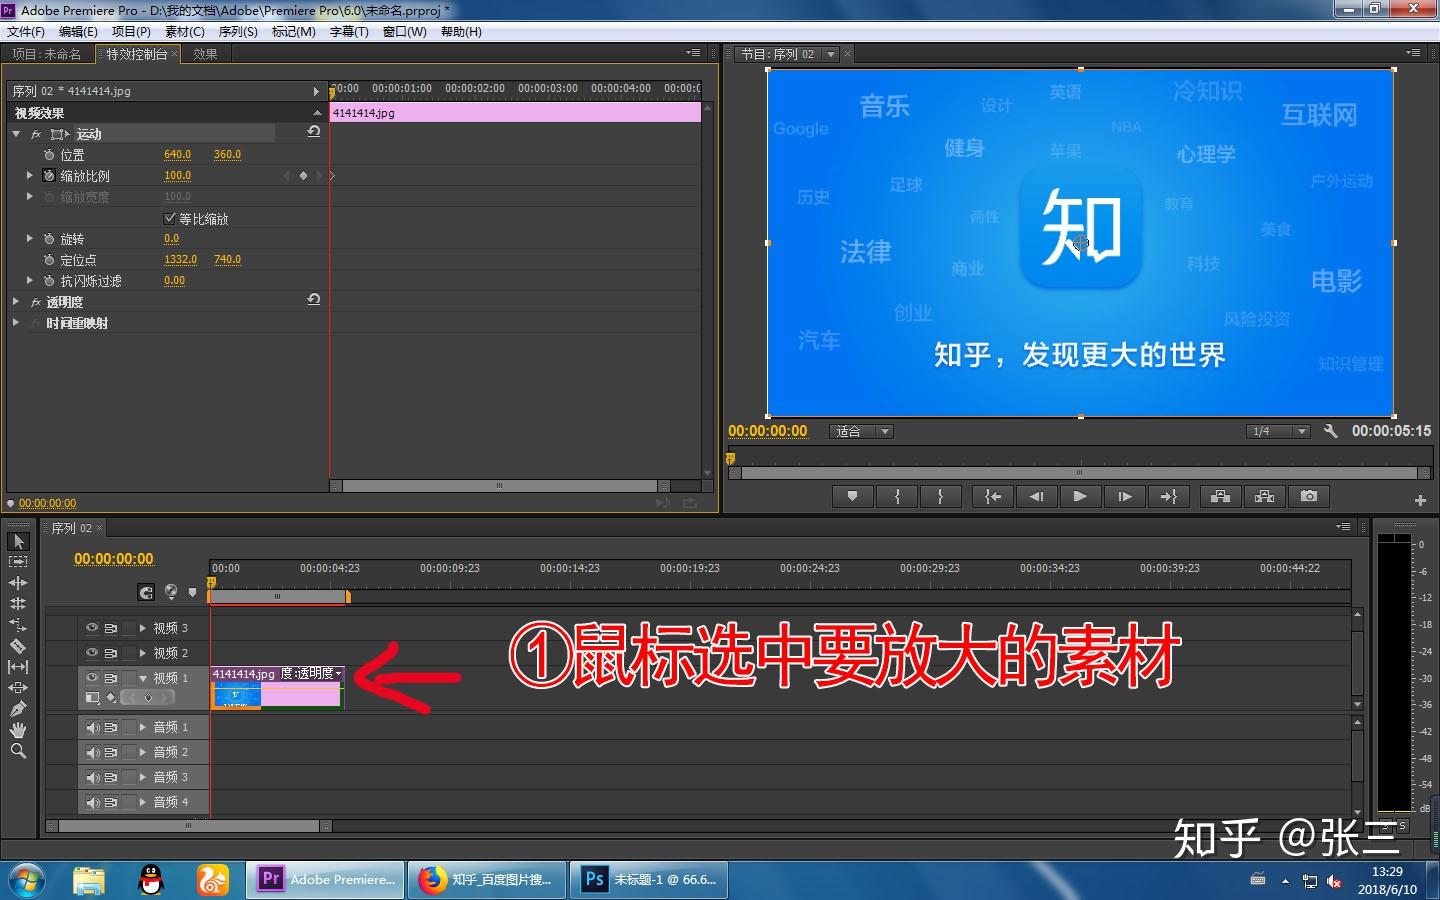Image resolution: width=1440 pixels, height=900 pixels.
Task: Toggle 定位点 stopwatch animation
Action: pos(49,260)
